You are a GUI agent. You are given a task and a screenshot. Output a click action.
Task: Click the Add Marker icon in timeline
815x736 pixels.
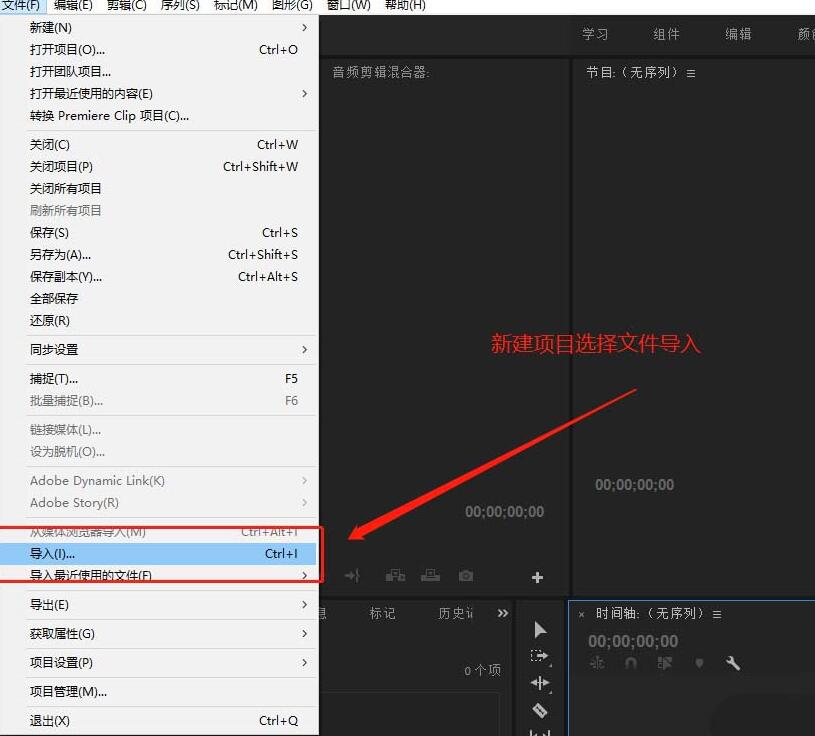pos(700,662)
